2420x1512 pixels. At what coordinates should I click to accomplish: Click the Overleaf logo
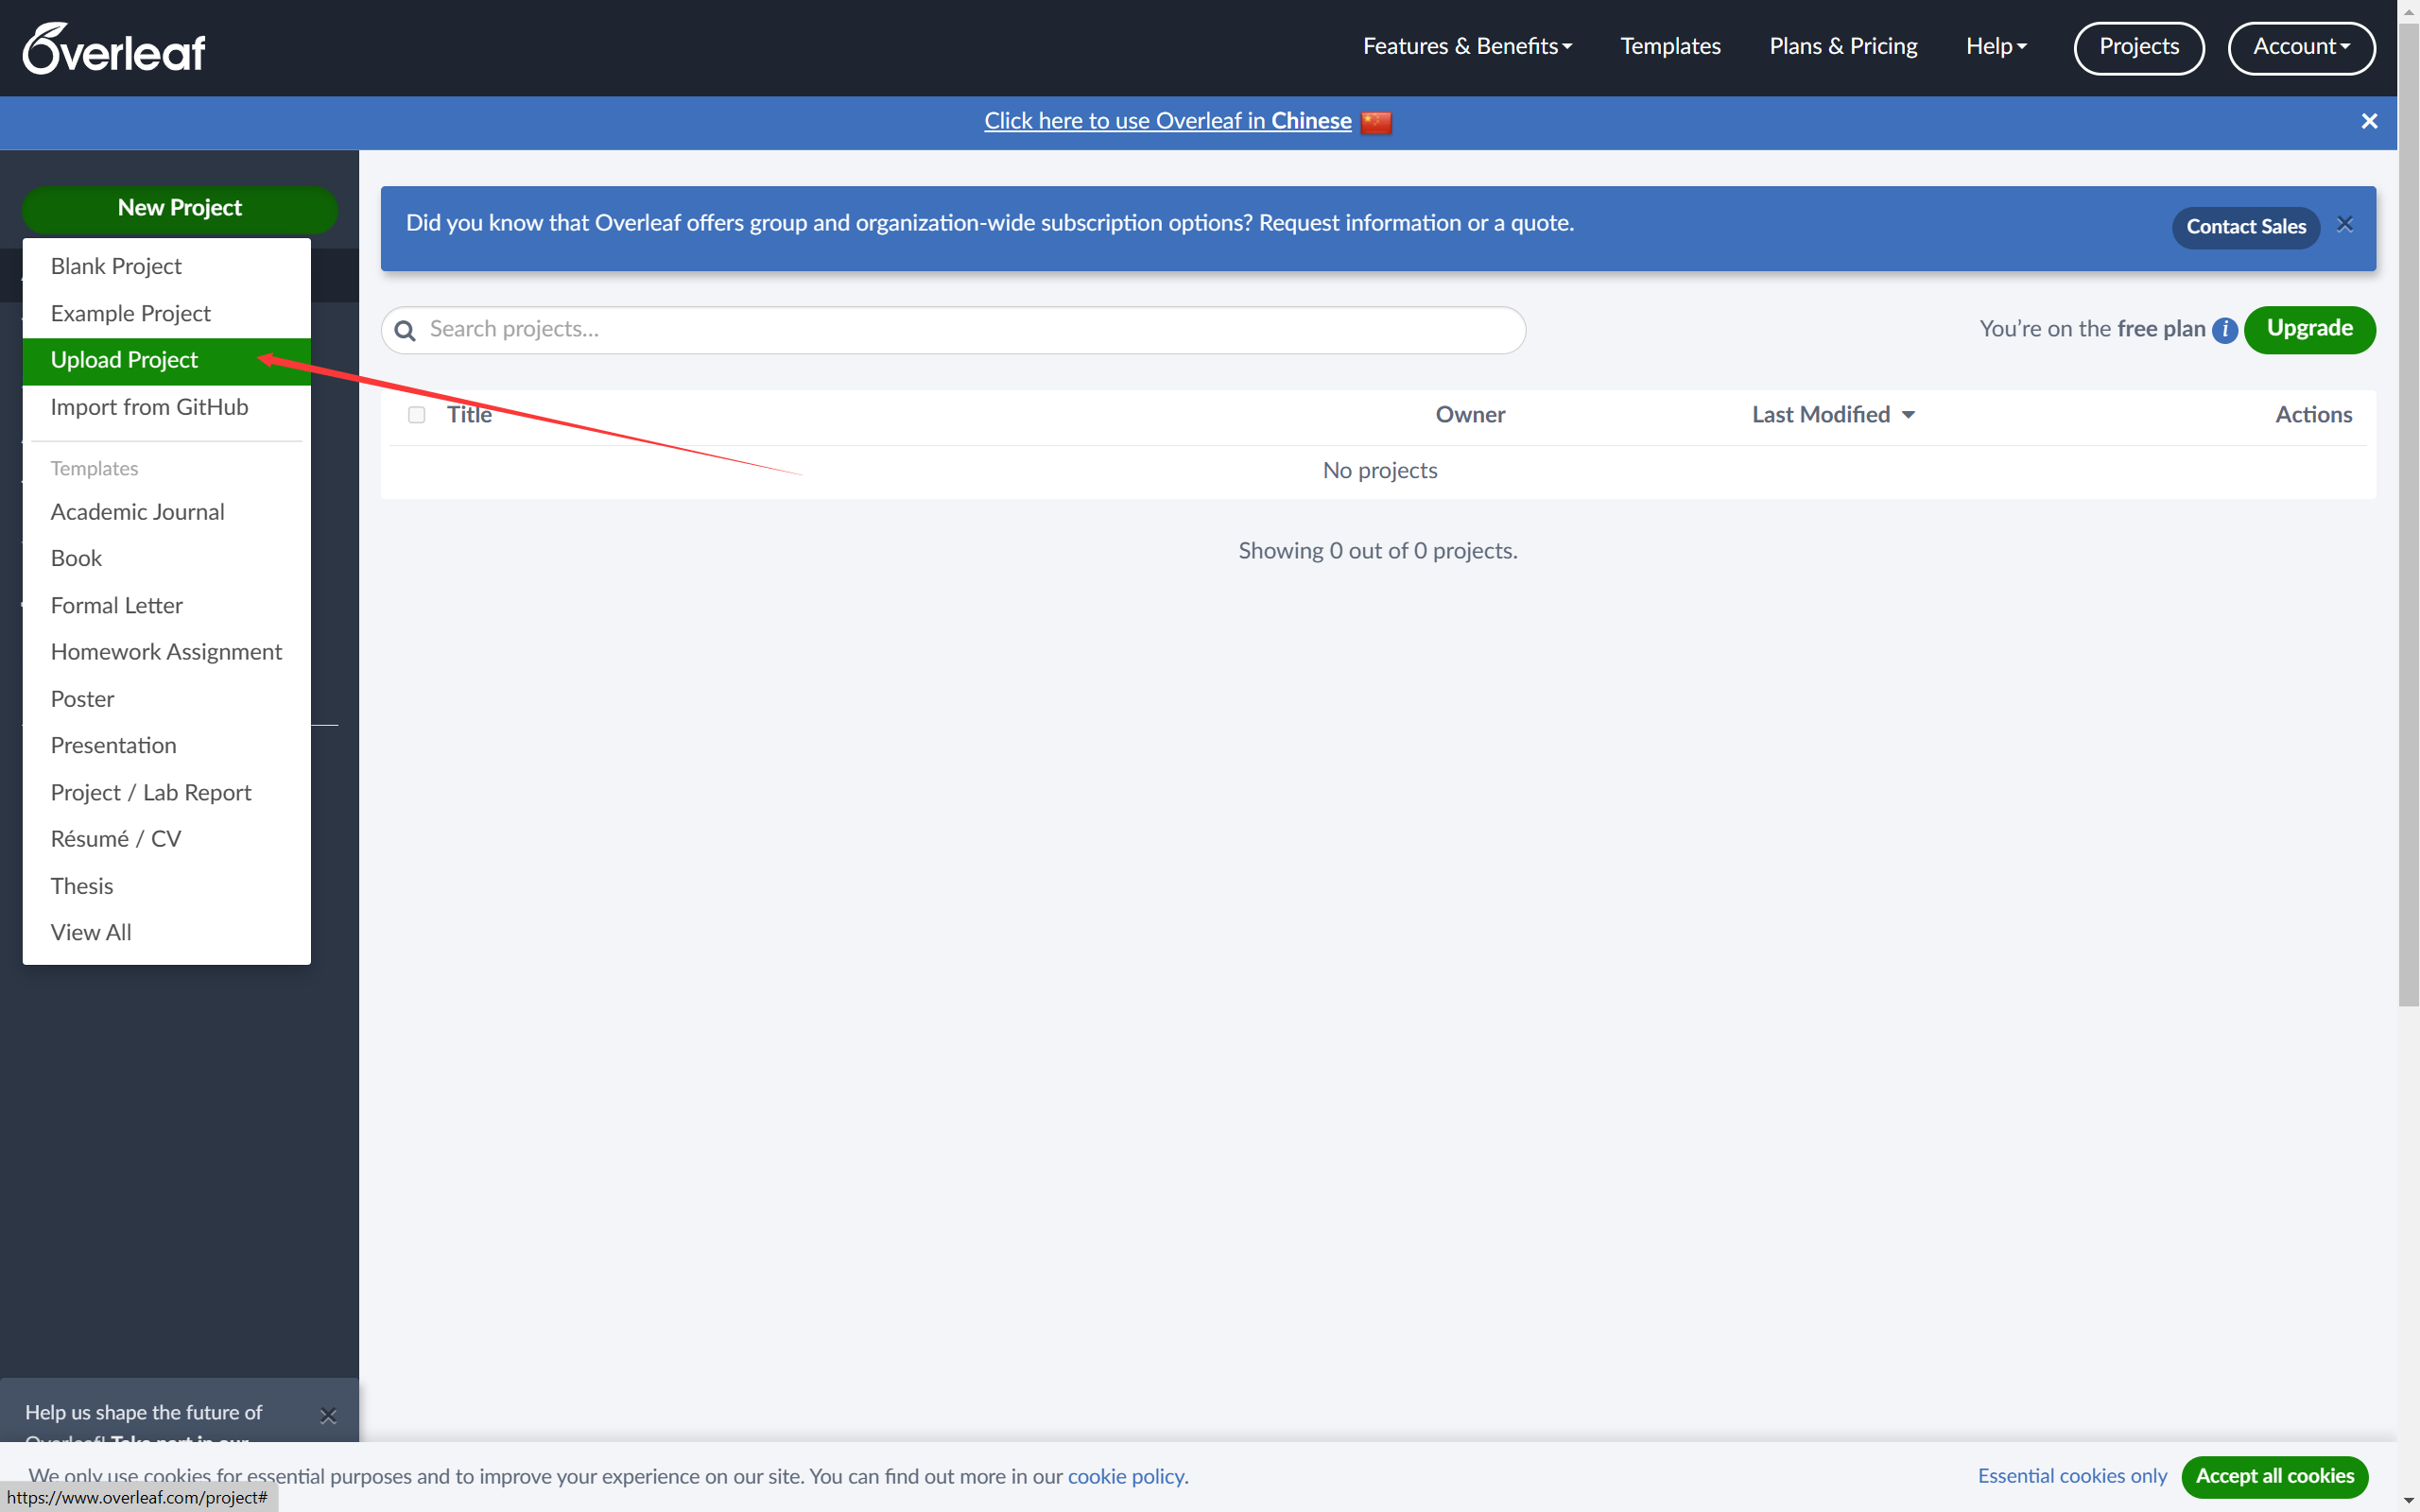114,48
